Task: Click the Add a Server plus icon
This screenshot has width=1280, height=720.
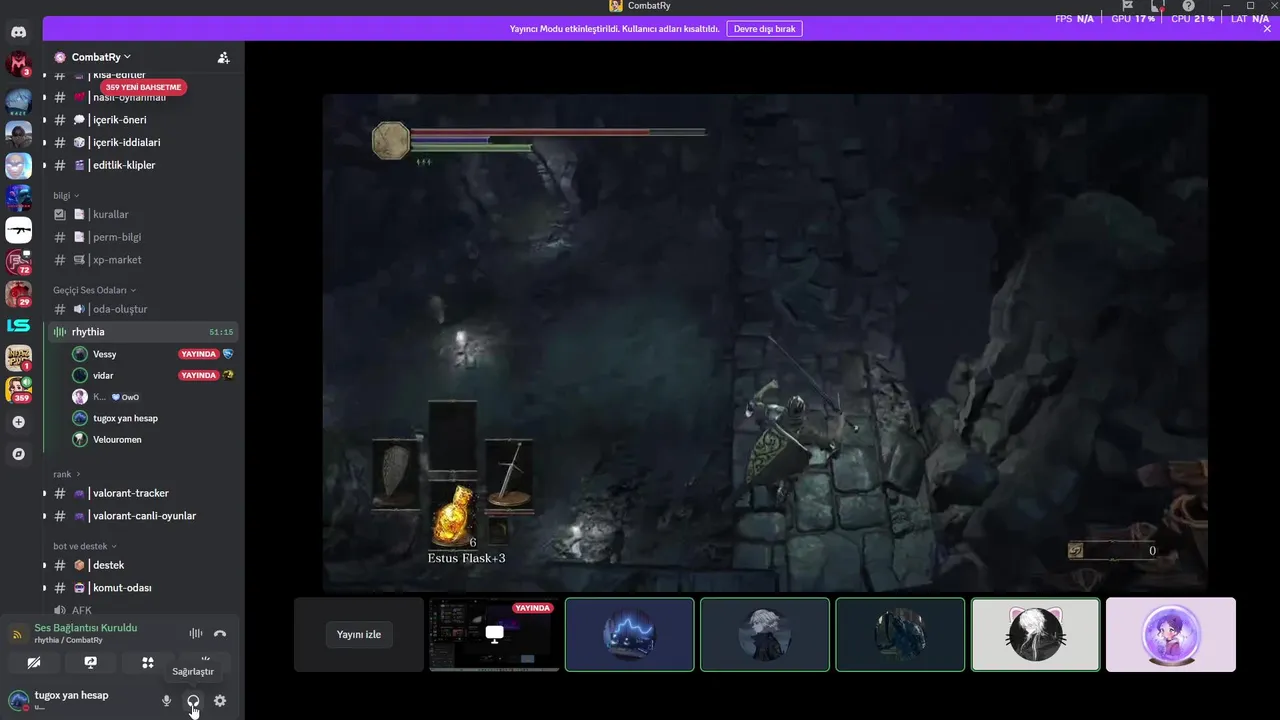Action: point(18,422)
